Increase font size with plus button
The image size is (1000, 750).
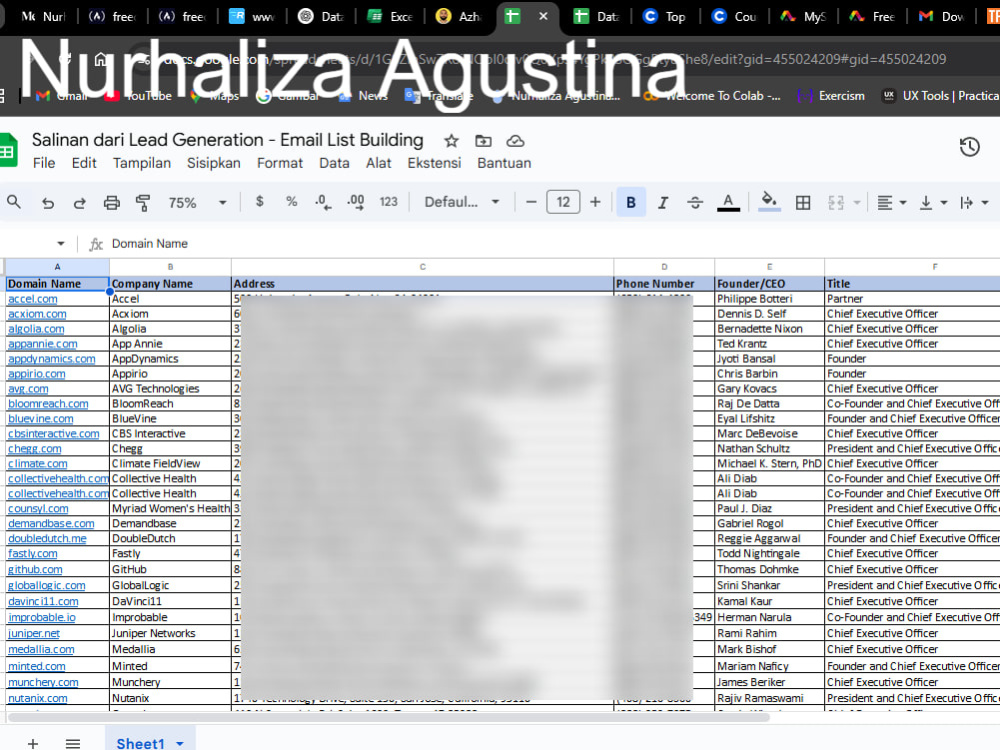click(595, 202)
